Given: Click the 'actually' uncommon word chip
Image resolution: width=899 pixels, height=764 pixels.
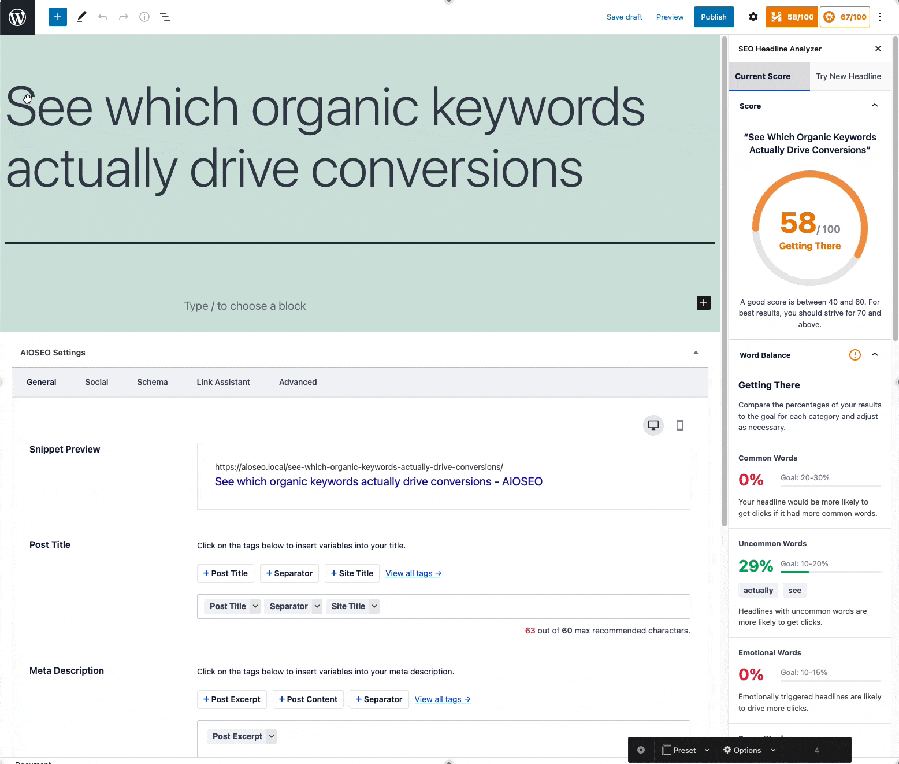Looking at the screenshot, I should click(758, 590).
